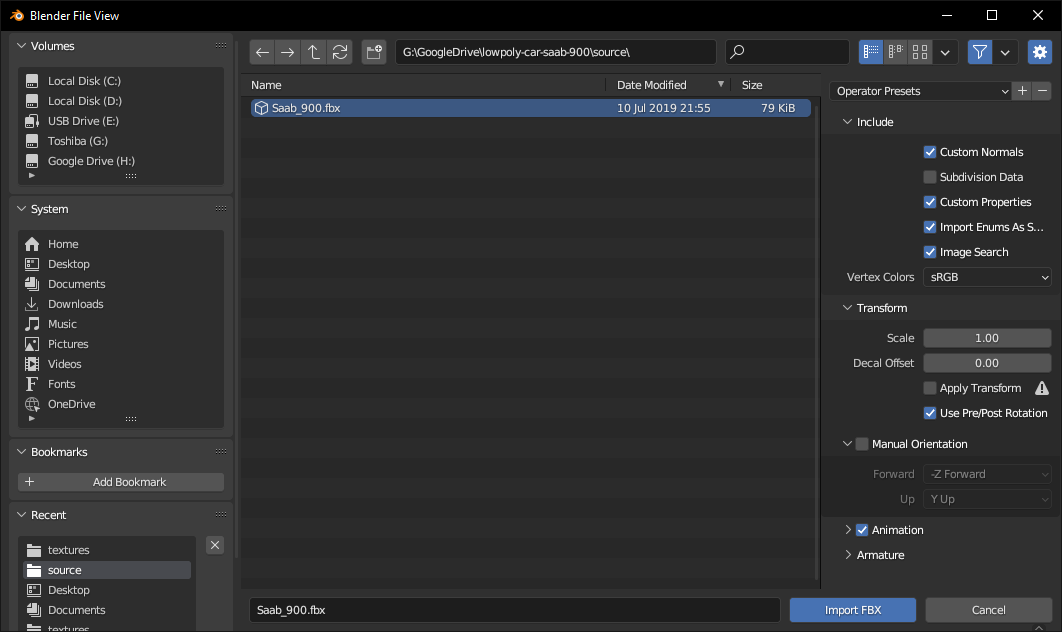Expand the Armature section
The image size is (1062, 632).
848,555
